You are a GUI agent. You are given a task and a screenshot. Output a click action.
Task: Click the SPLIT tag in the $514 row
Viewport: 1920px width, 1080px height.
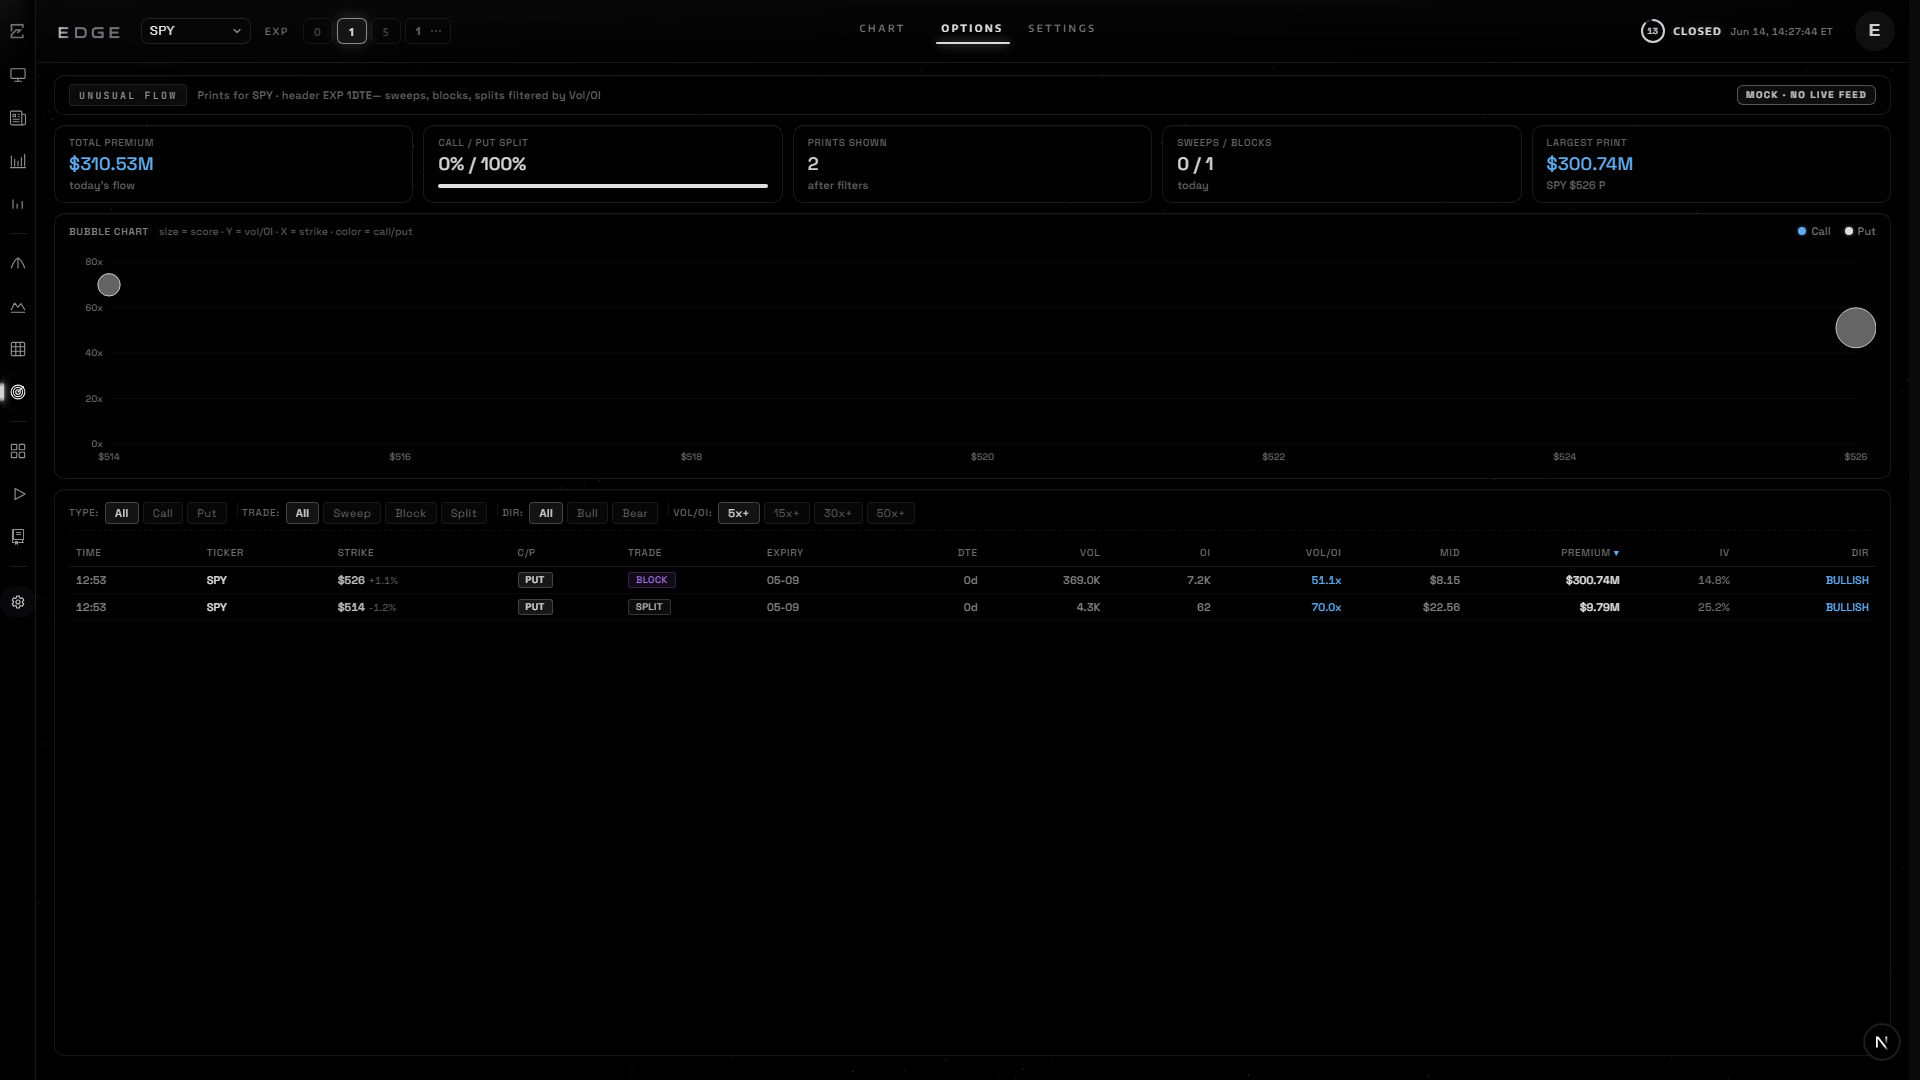[649, 607]
